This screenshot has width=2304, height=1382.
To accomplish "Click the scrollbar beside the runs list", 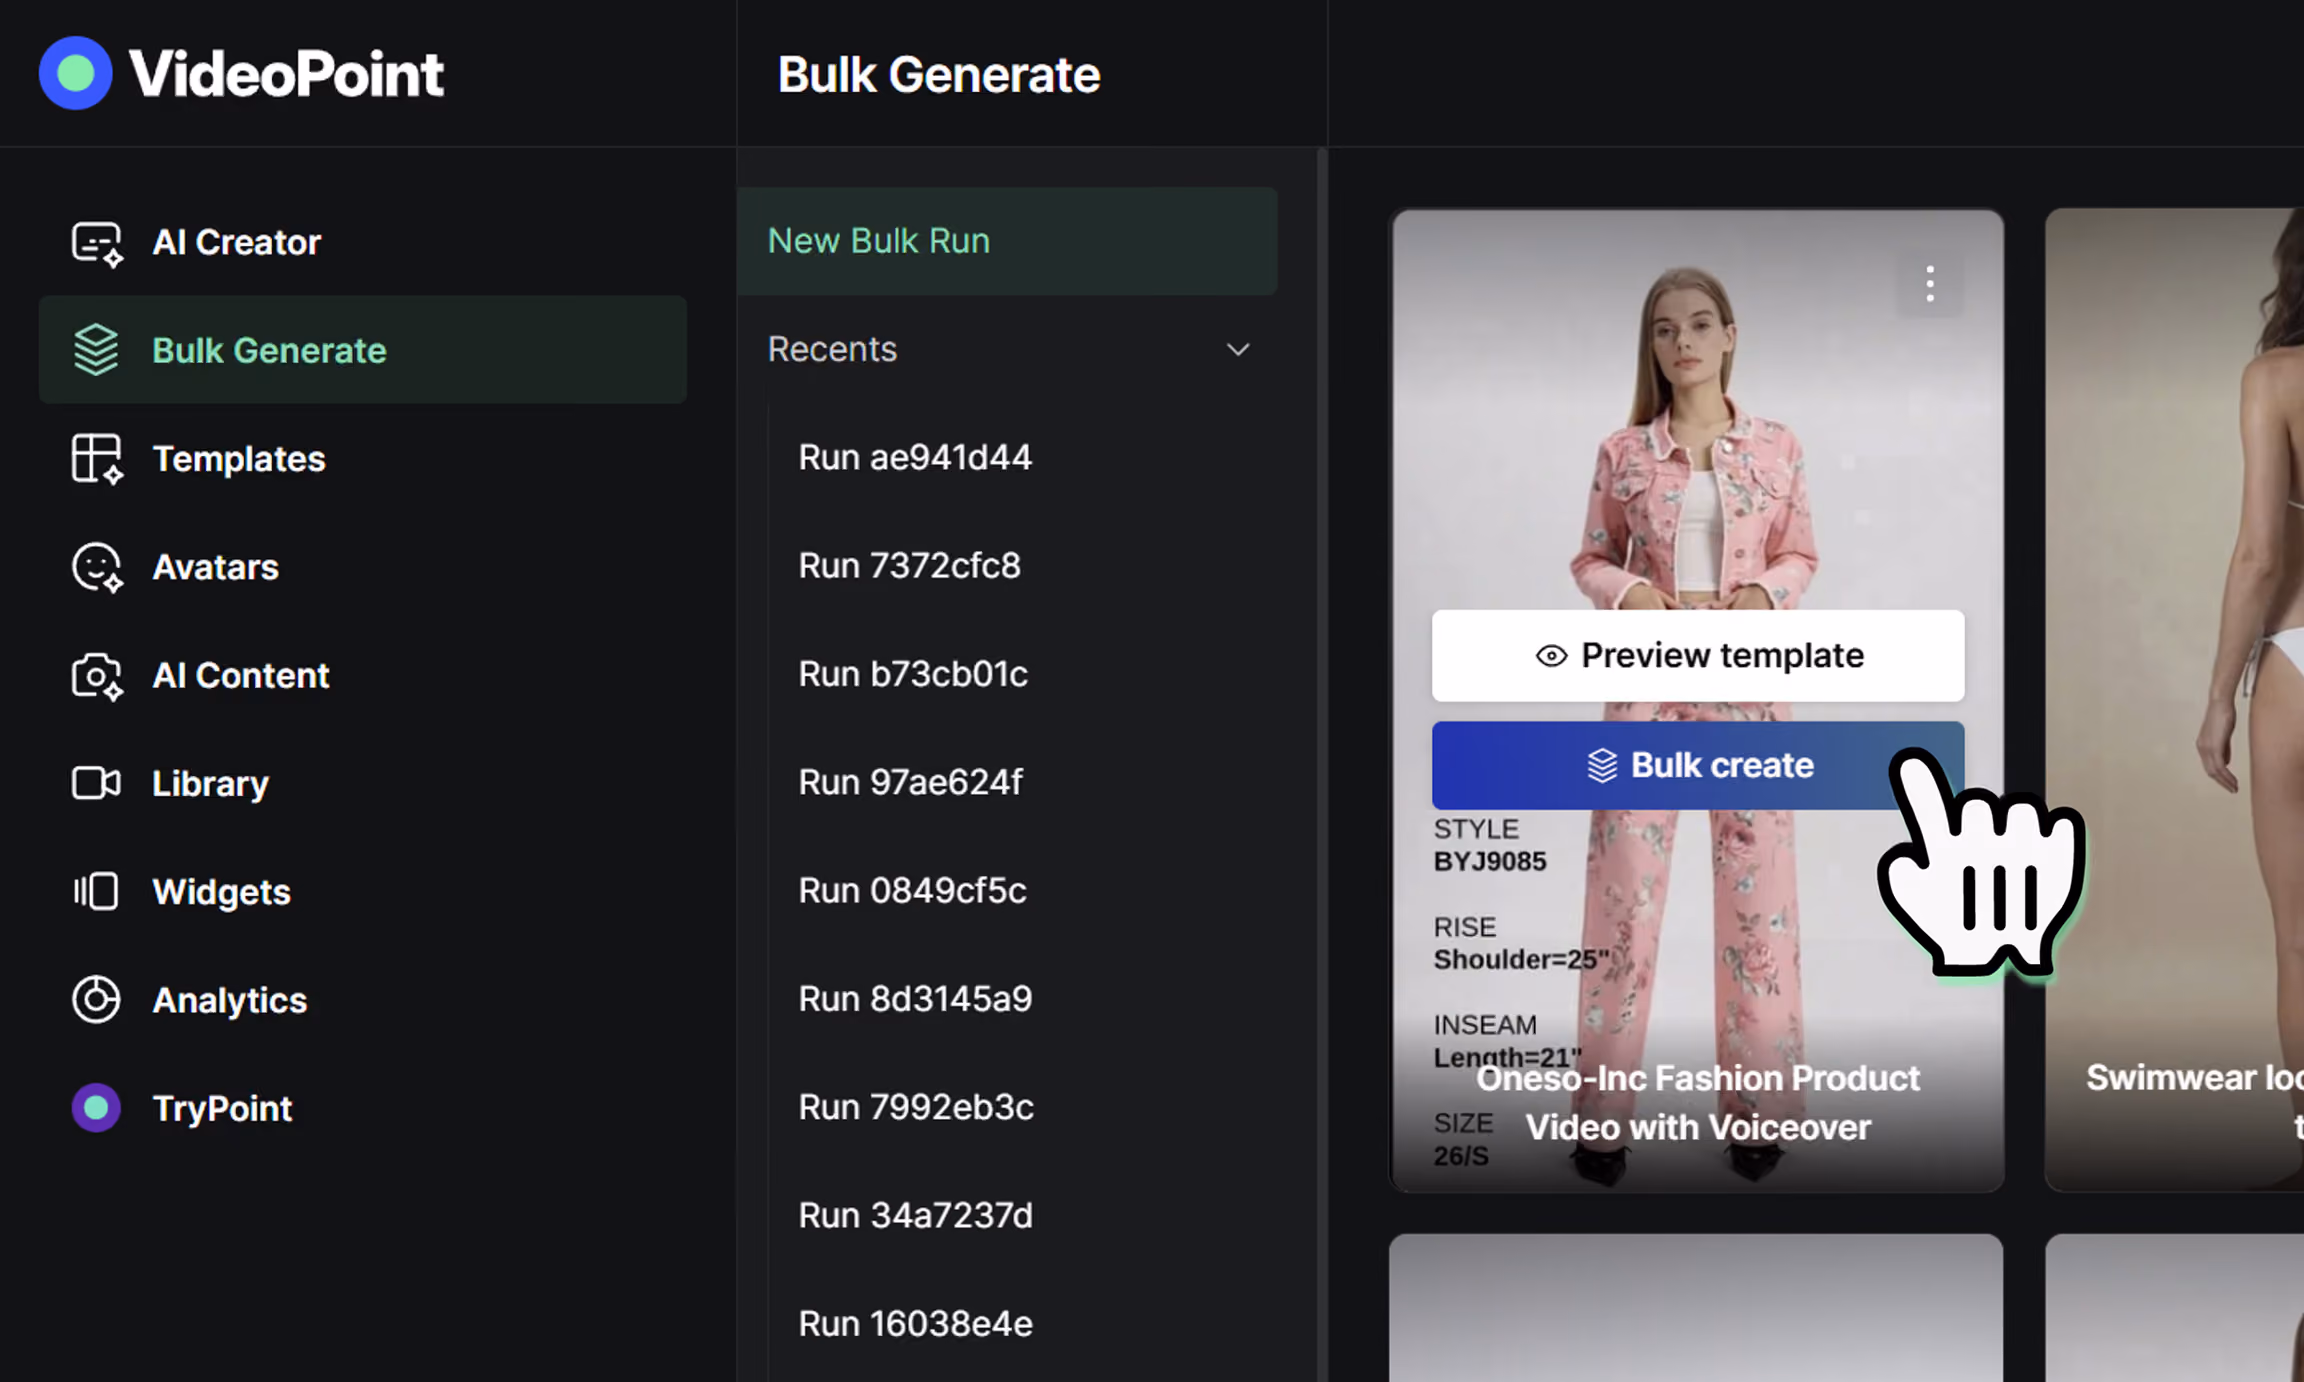I will pyautogui.click(x=1322, y=765).
